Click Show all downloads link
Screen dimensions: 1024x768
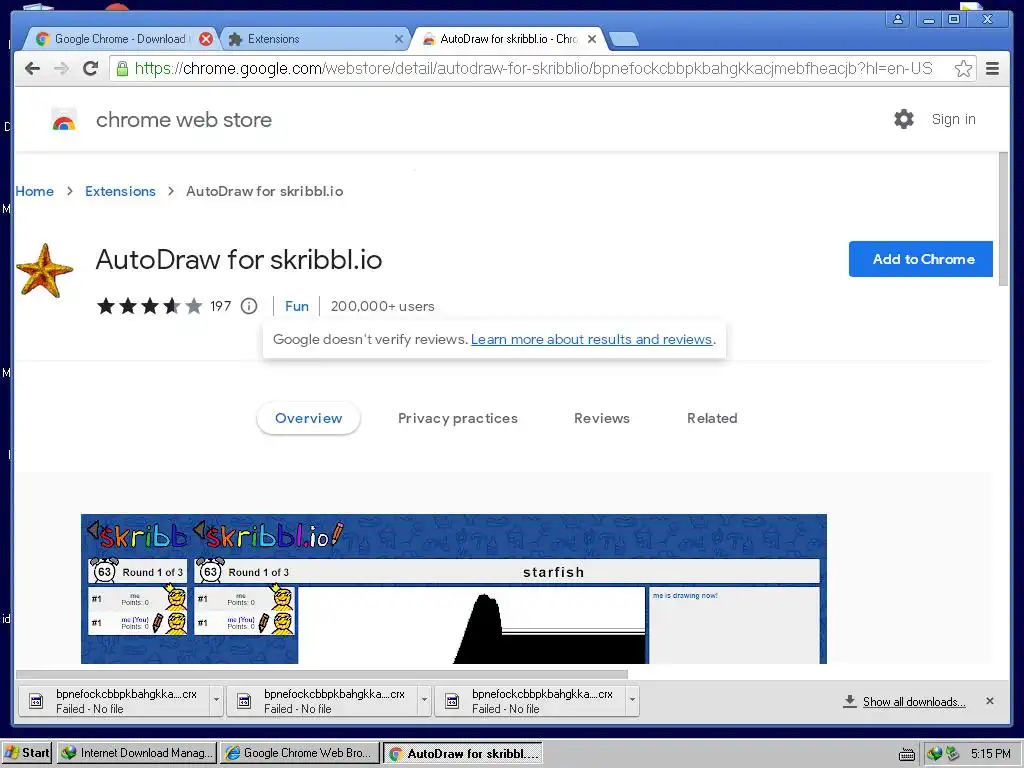click(x=914, y=701)
